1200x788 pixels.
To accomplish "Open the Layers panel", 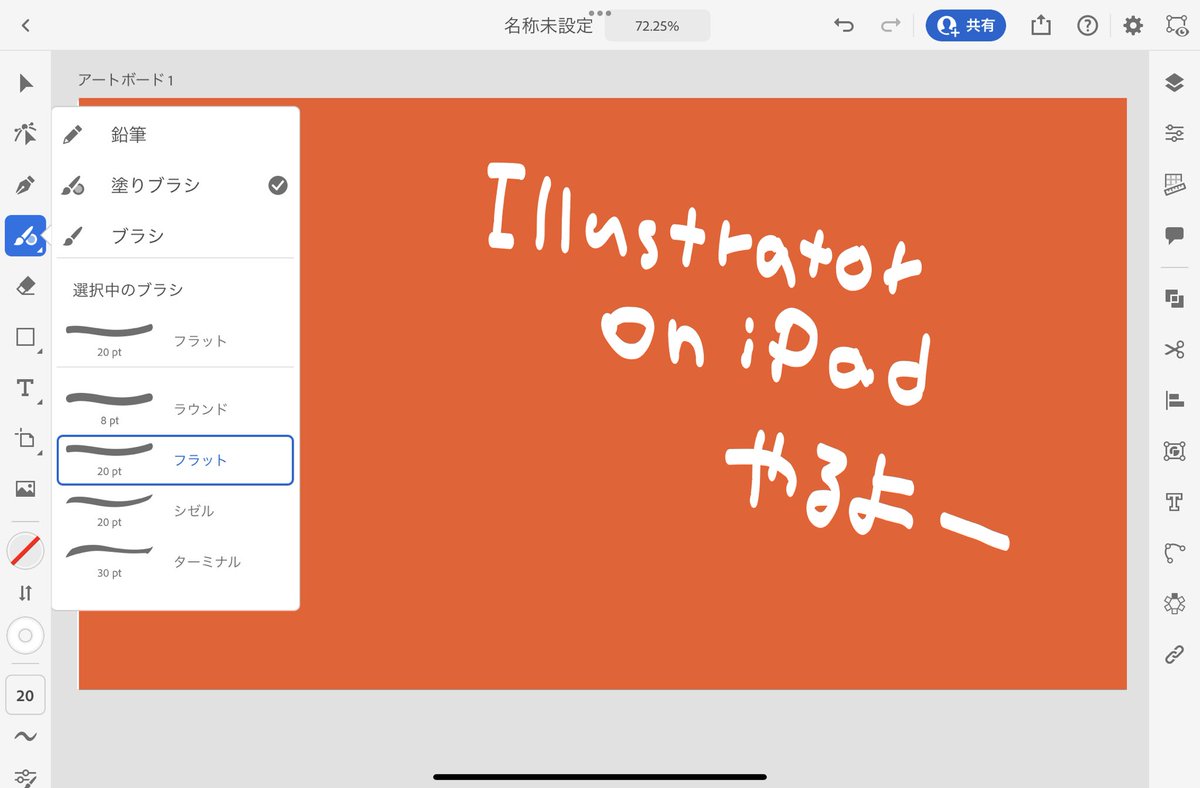I will [1174, 83].
